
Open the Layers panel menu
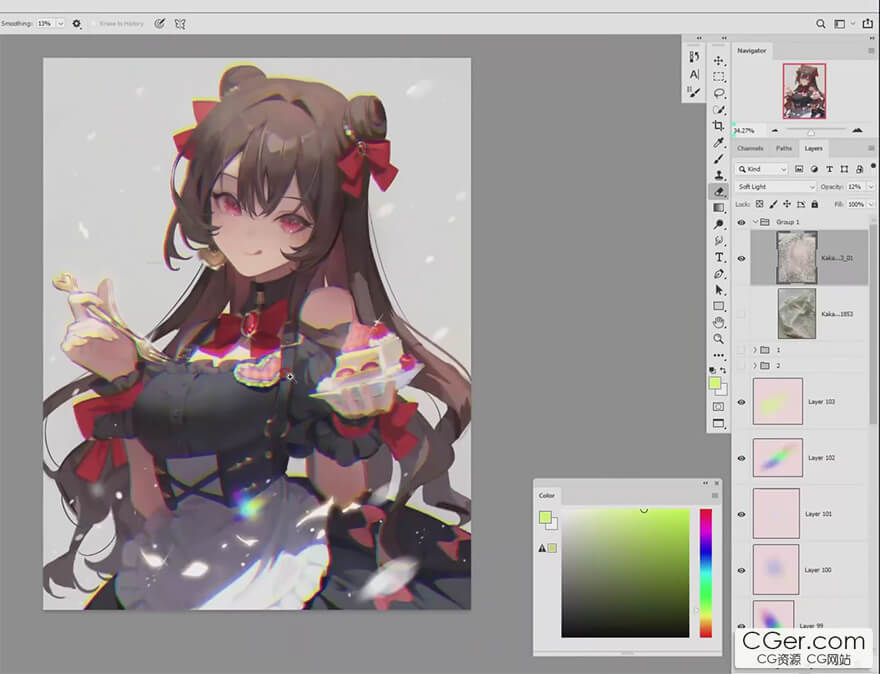(871, 148)
